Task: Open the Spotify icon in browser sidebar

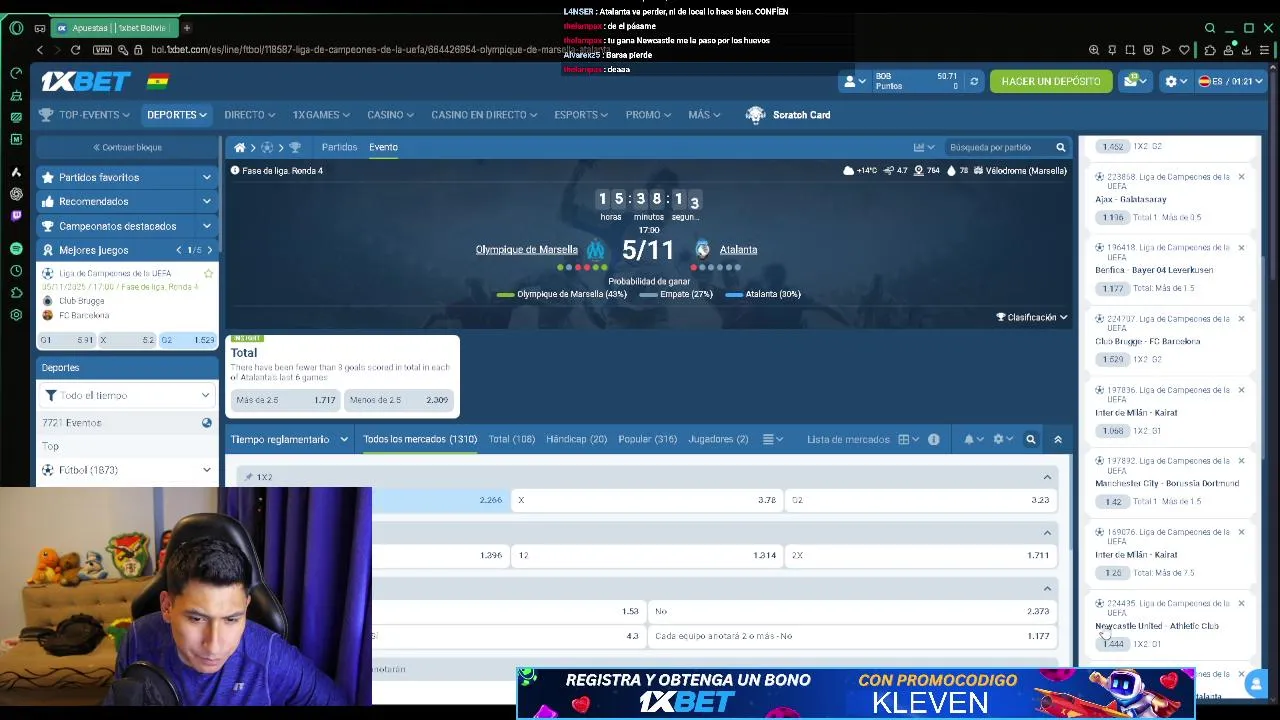Action: pos(16,248)
